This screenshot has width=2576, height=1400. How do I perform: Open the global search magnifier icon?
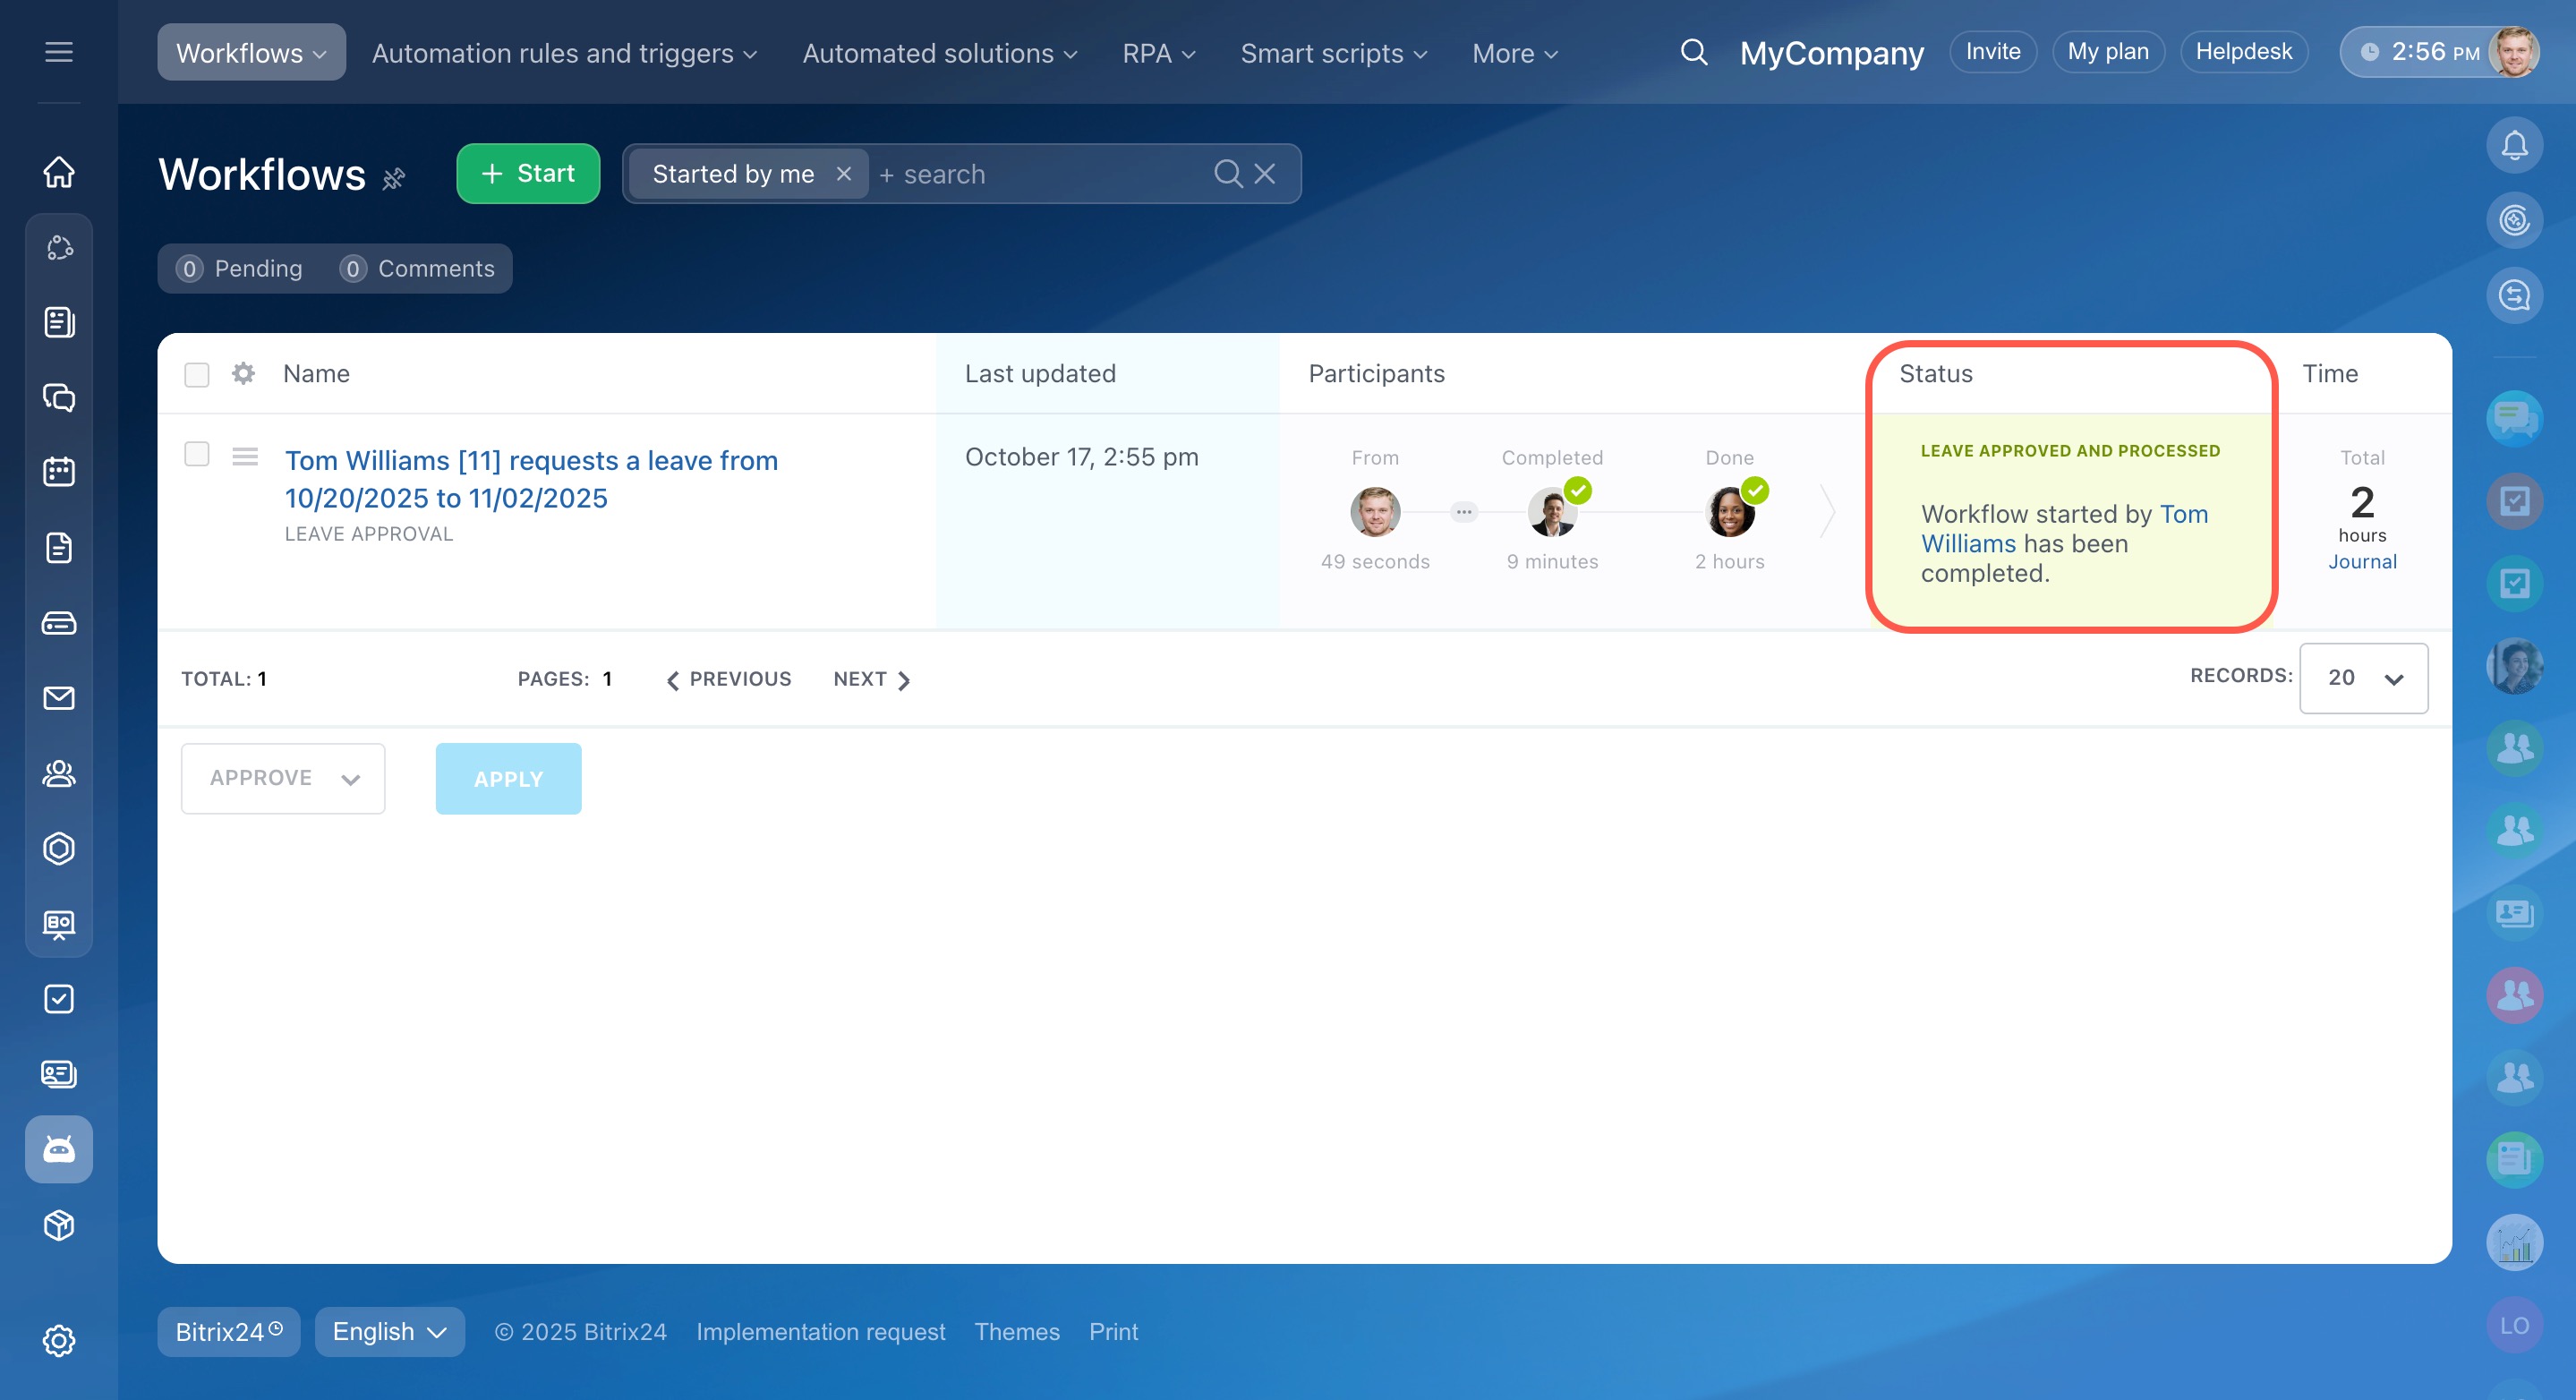1693,52
